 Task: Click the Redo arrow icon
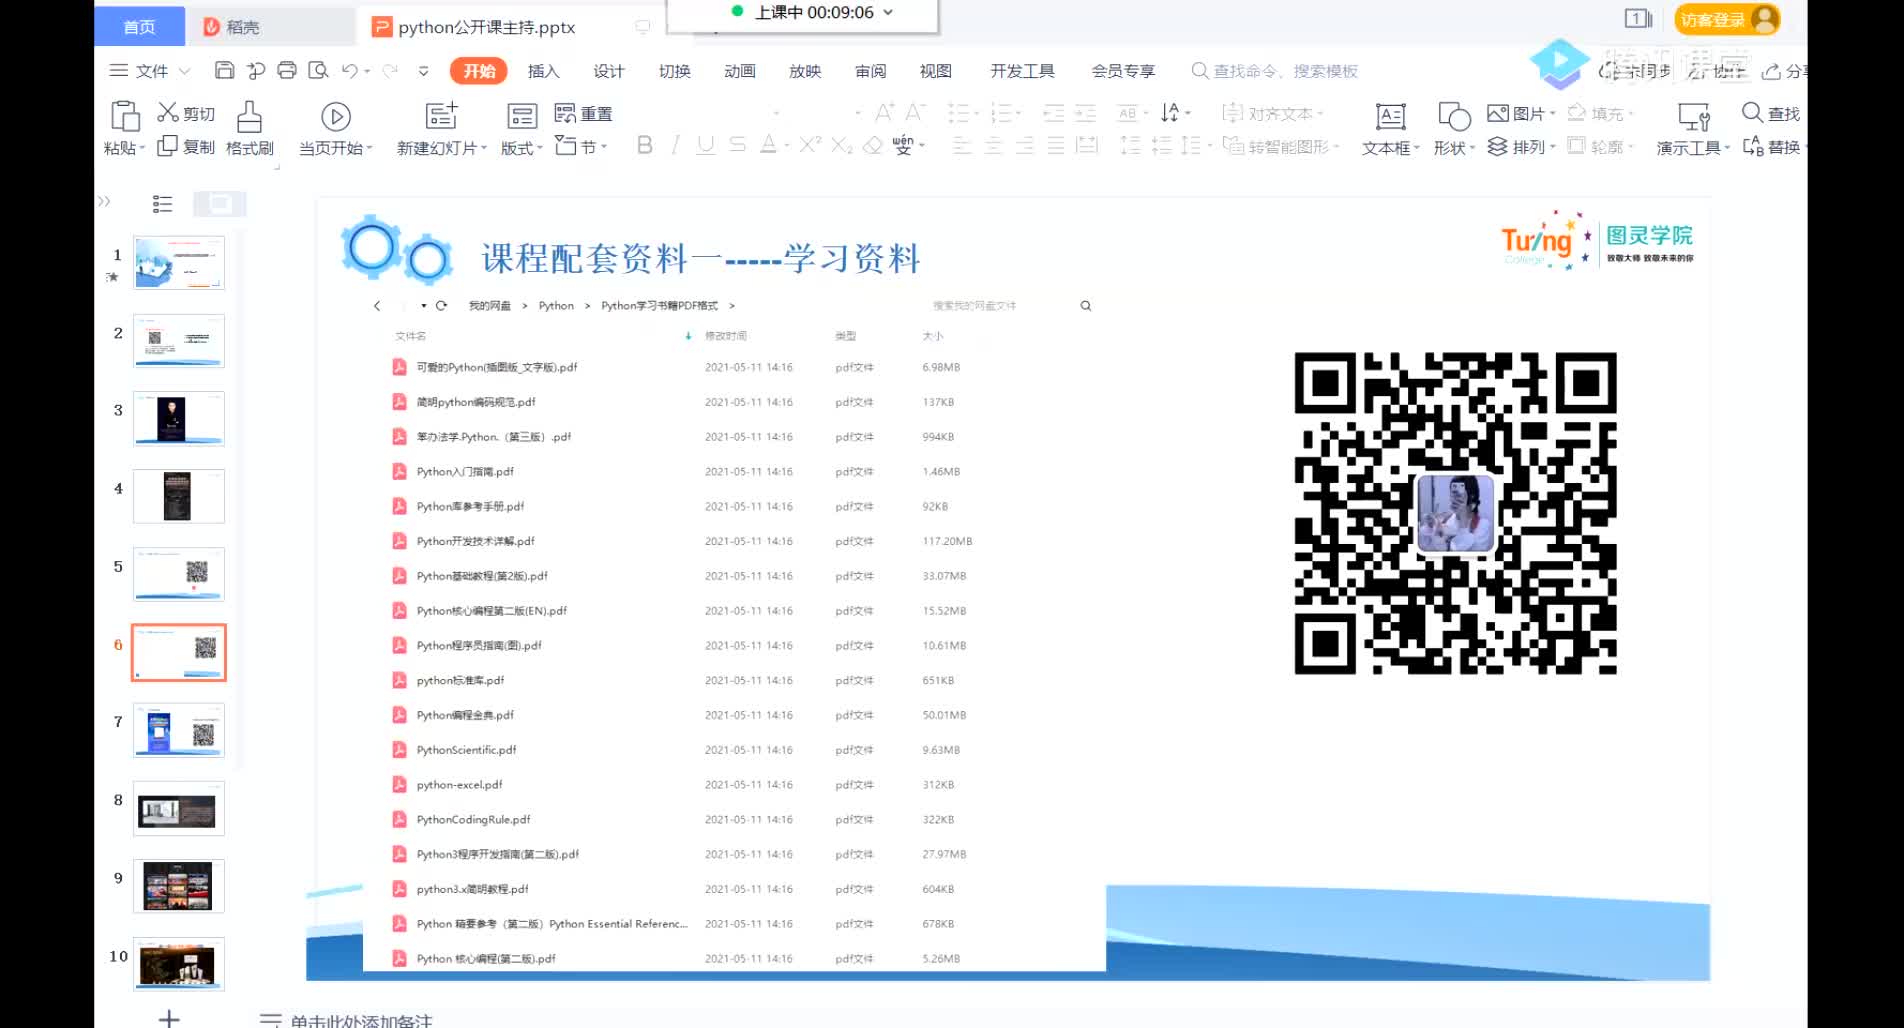click(x=390, y=70)
